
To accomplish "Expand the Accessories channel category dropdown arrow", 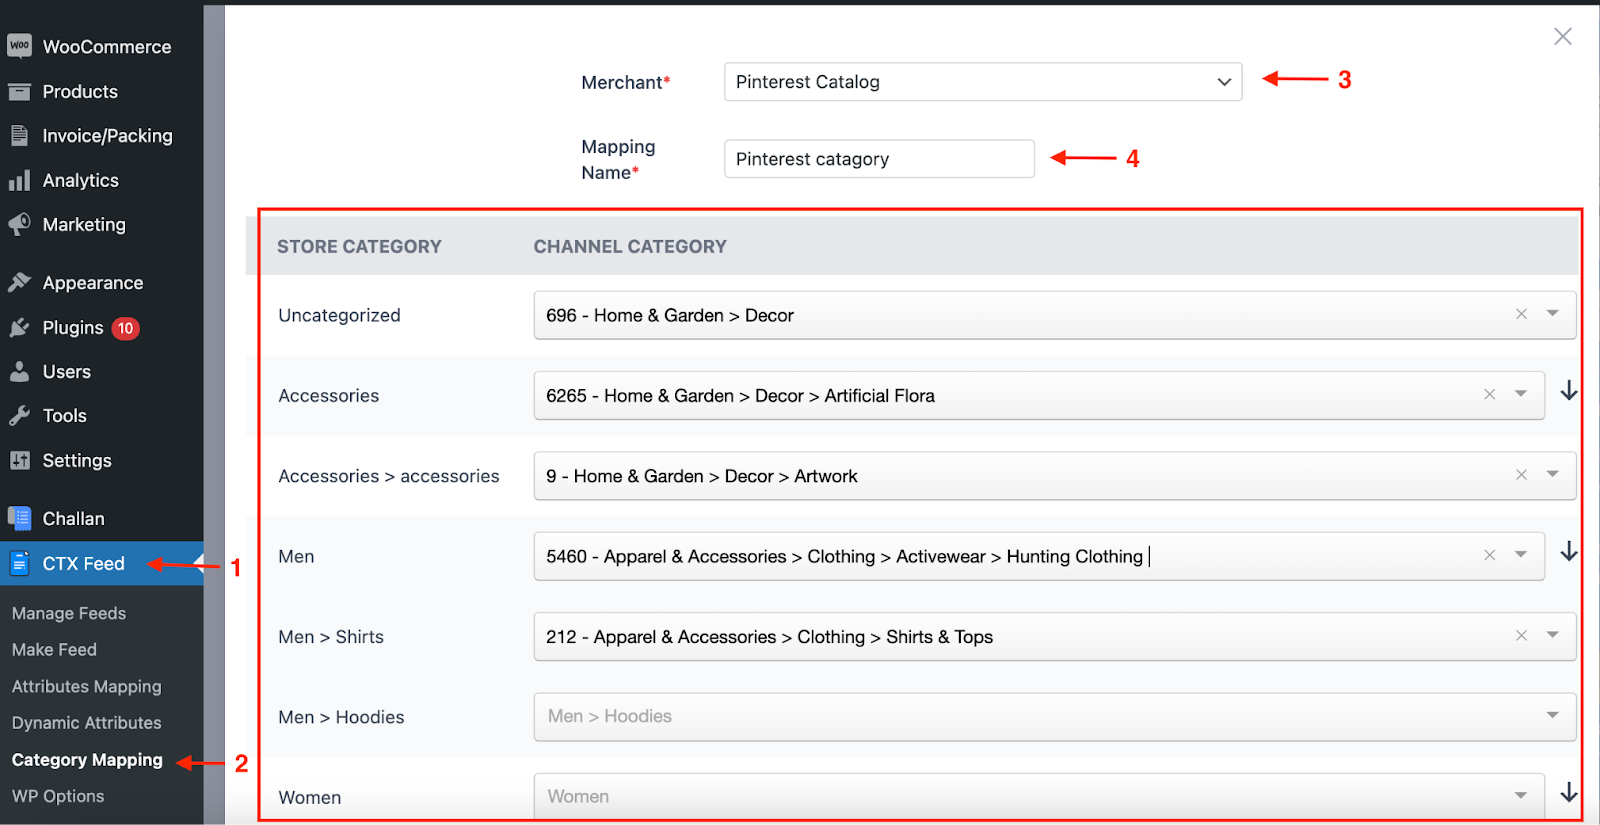I will pyautogui.click(x=1521, y=395).
